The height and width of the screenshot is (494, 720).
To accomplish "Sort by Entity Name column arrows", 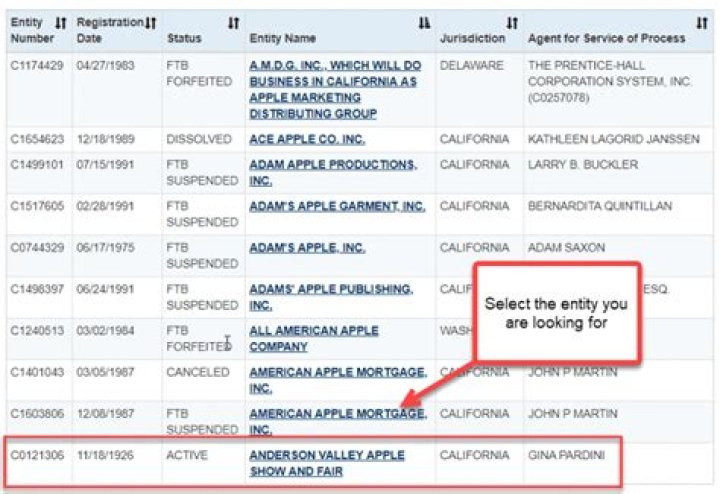I will [424, 22].
